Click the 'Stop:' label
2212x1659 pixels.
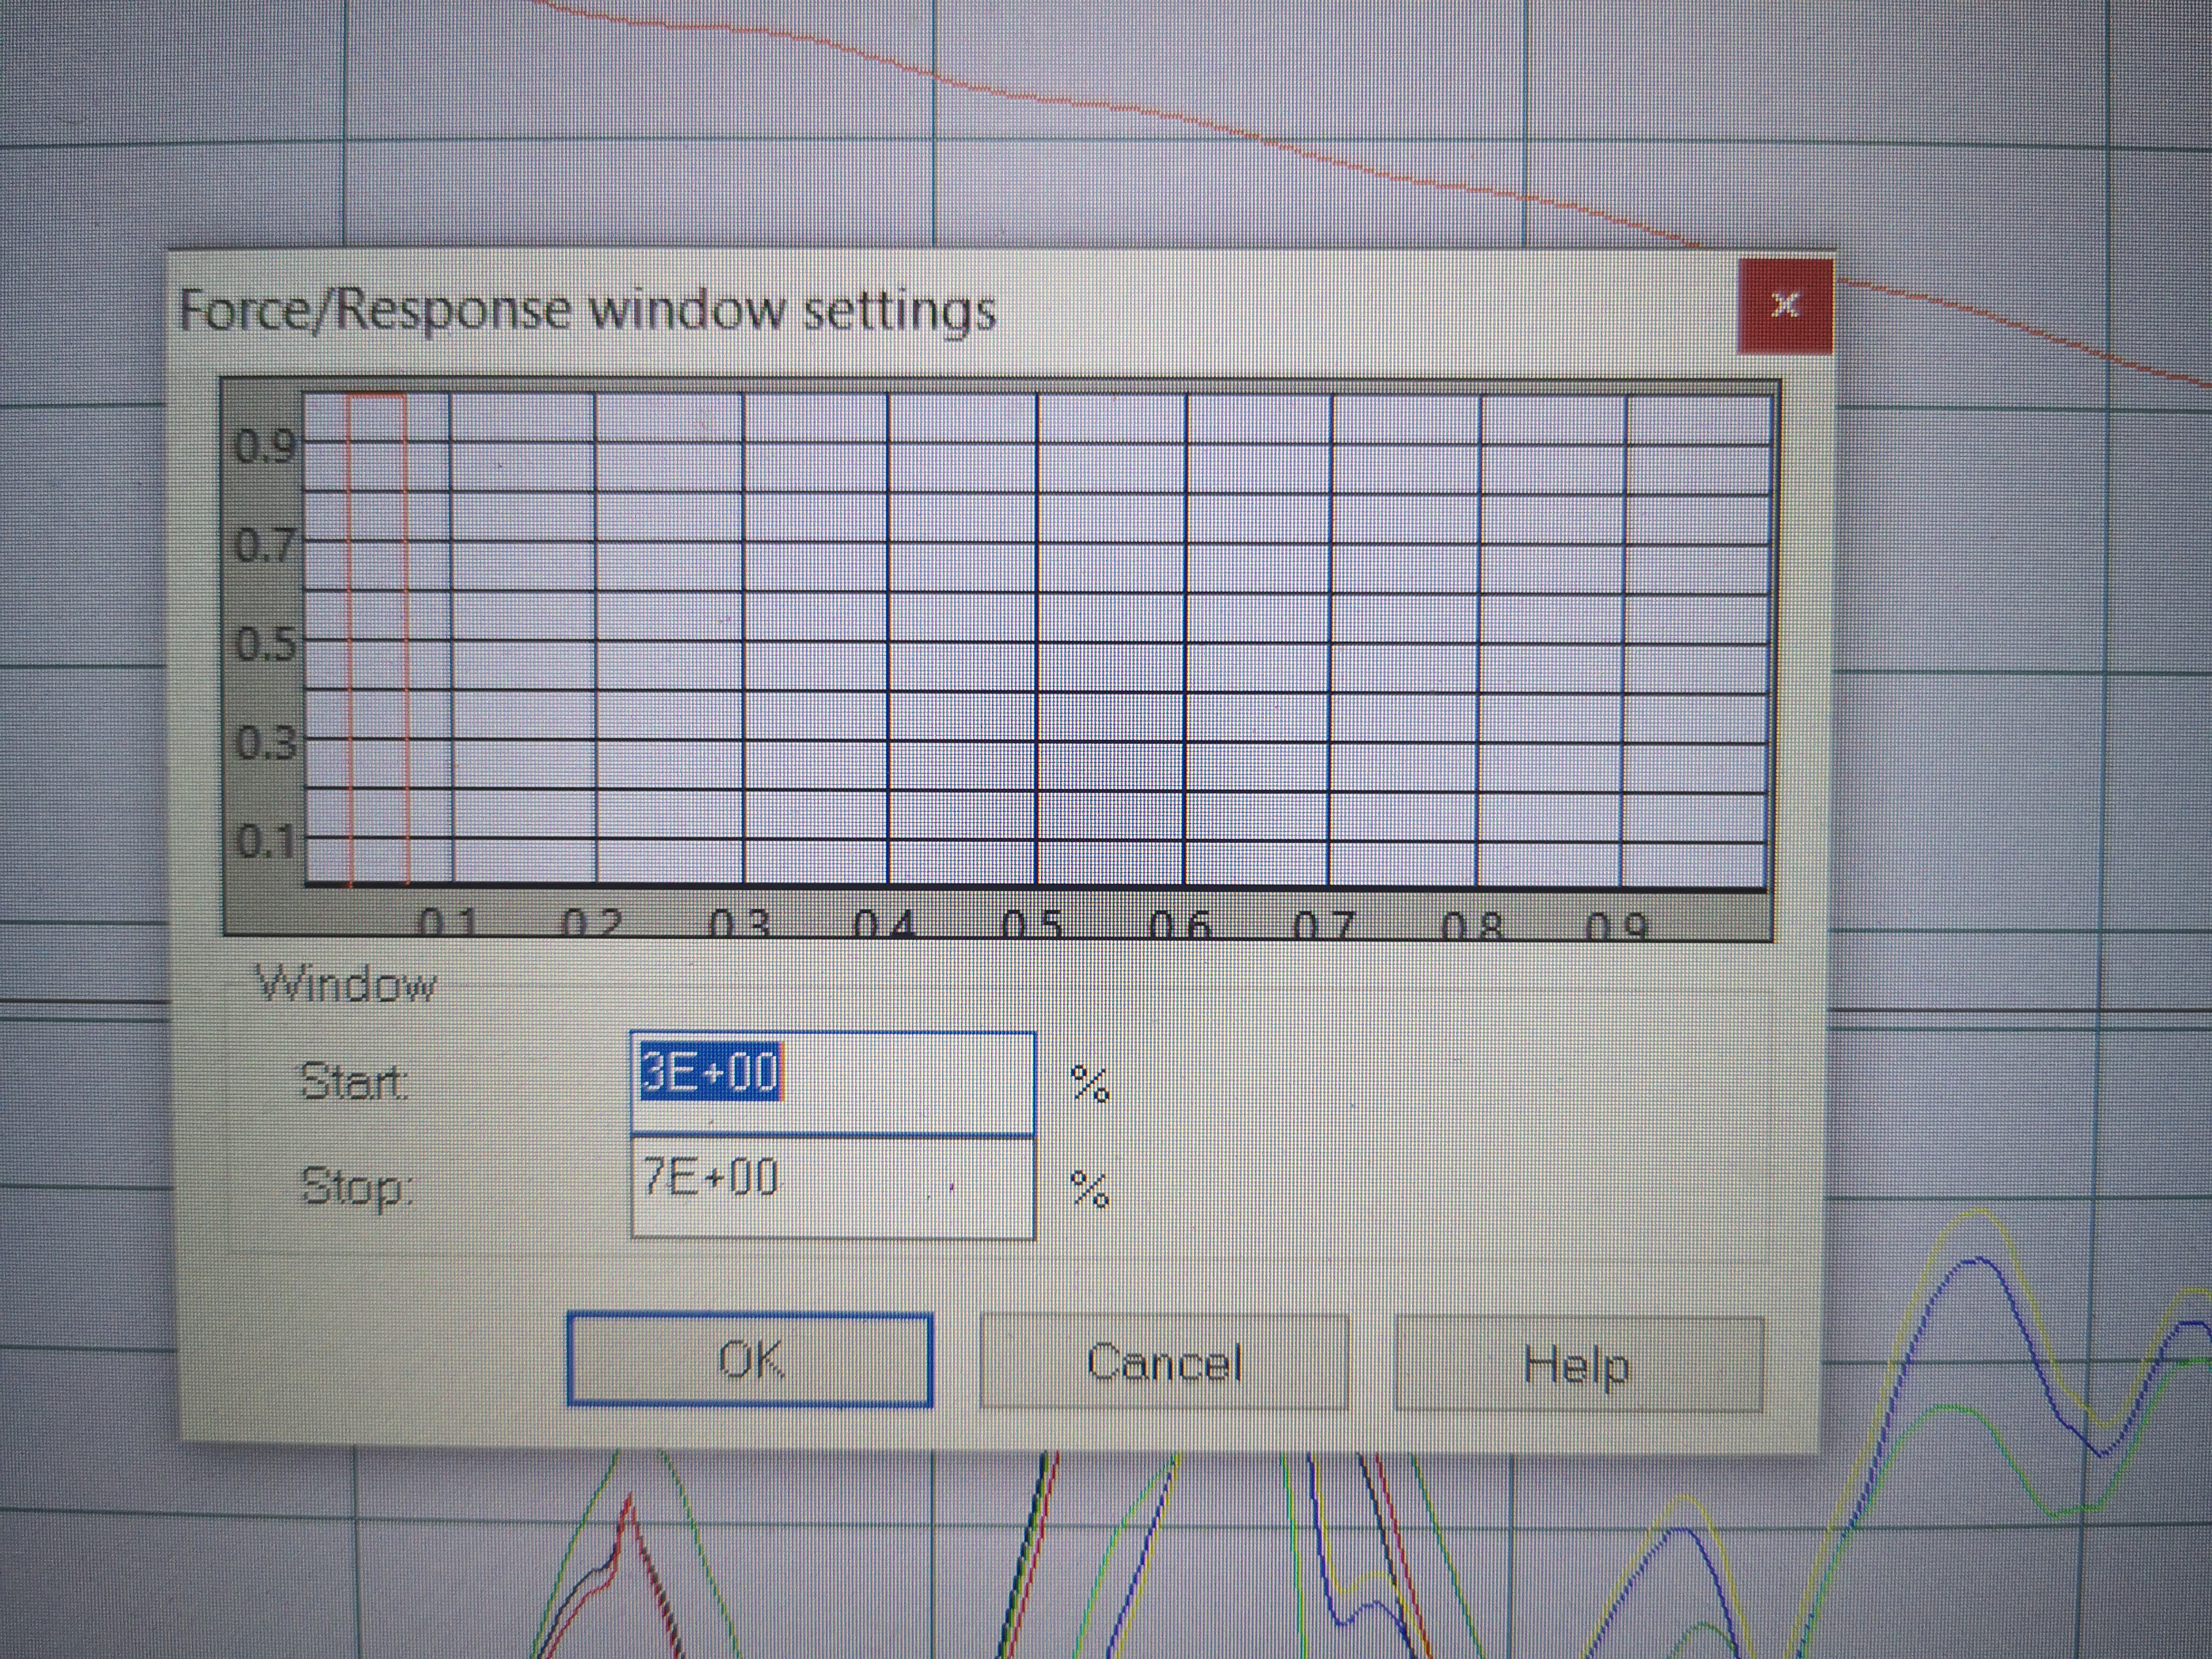pyautogui.click(x=356, y=1188)
